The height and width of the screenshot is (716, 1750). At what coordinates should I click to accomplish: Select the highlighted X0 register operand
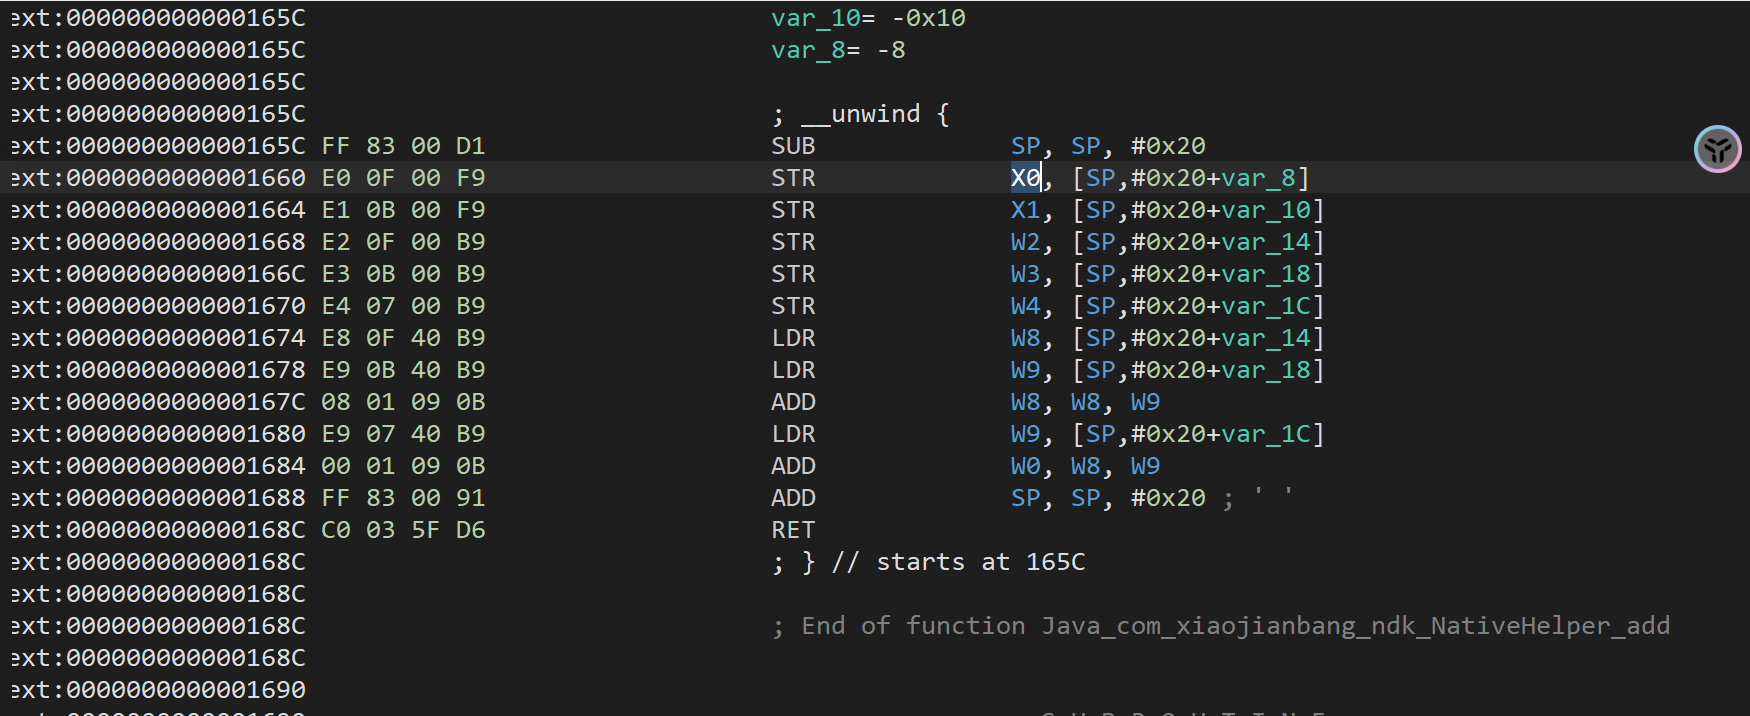(1025, 178)
